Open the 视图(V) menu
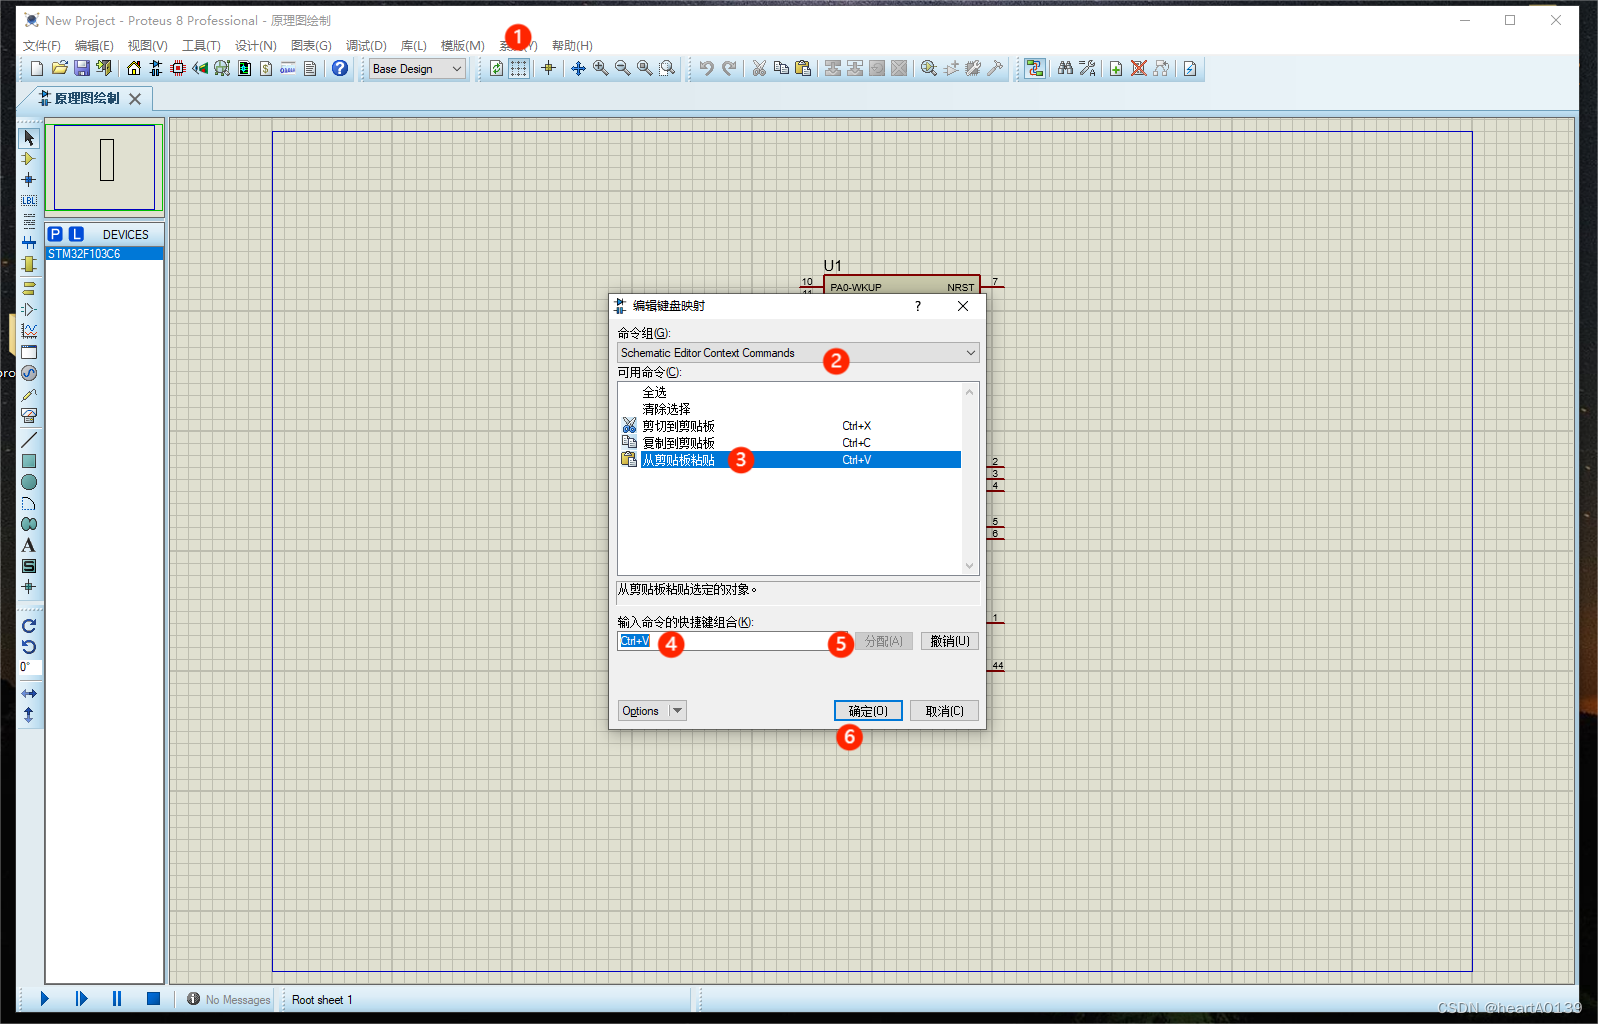 (147, 45)
